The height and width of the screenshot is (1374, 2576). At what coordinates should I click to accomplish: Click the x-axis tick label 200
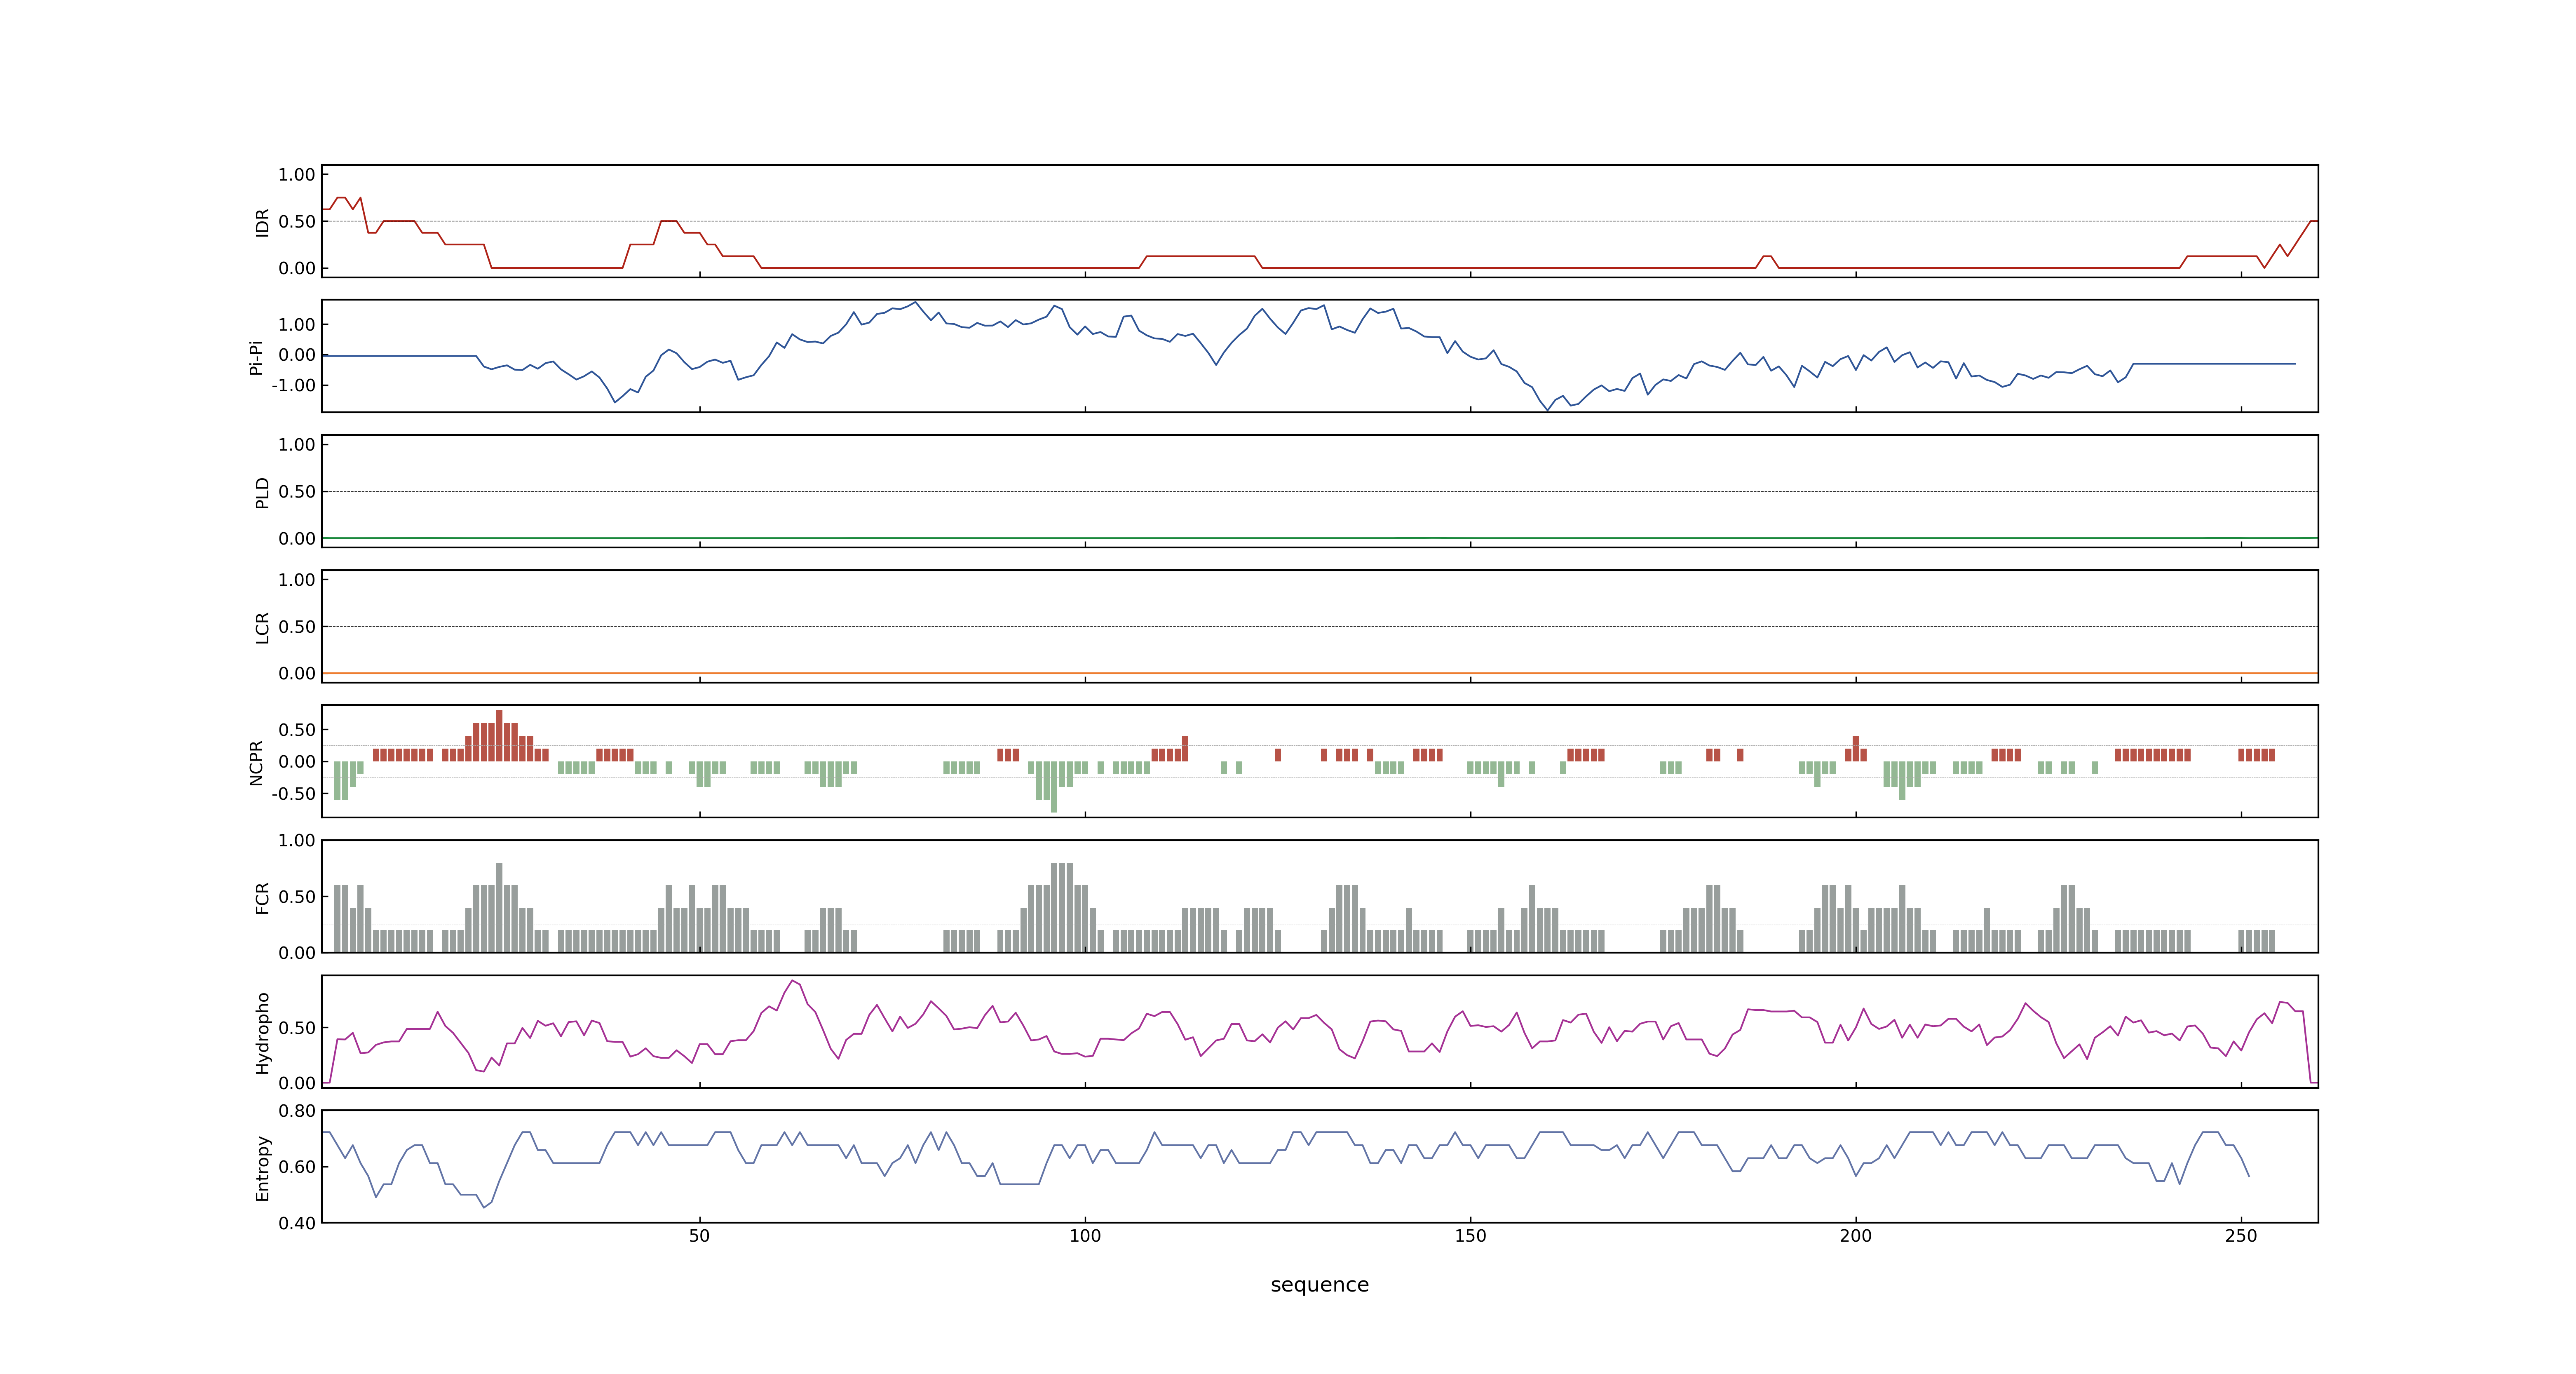(x=1856, y=1236)
